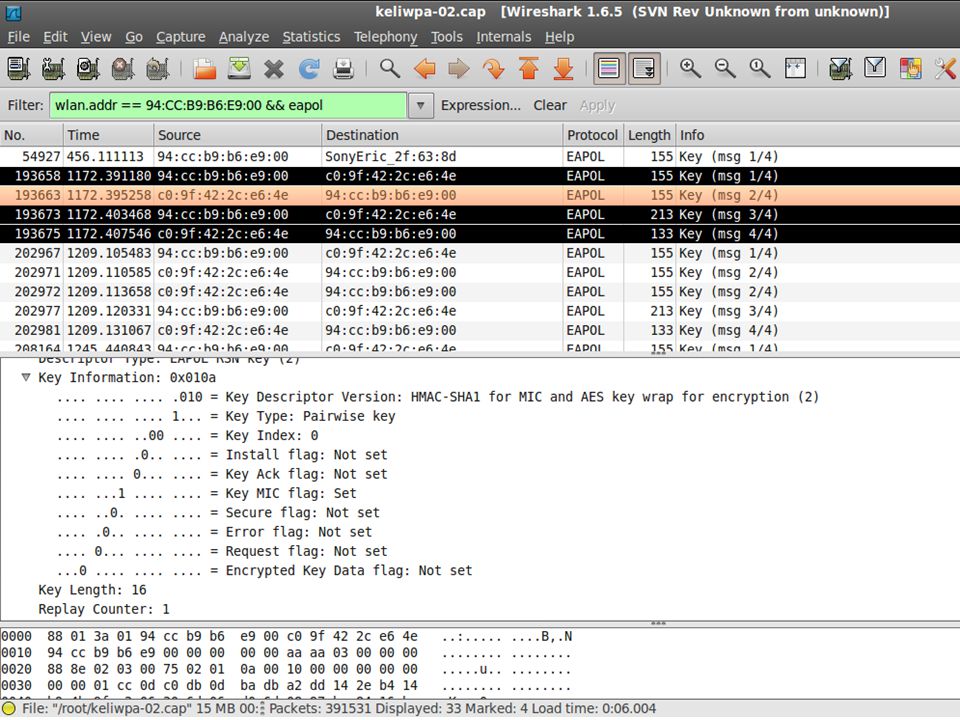This screenshot has width=960, height=720.
Task: Select highlighted packet 193663 msg 2/4
Action: click(x=480, y=195)
